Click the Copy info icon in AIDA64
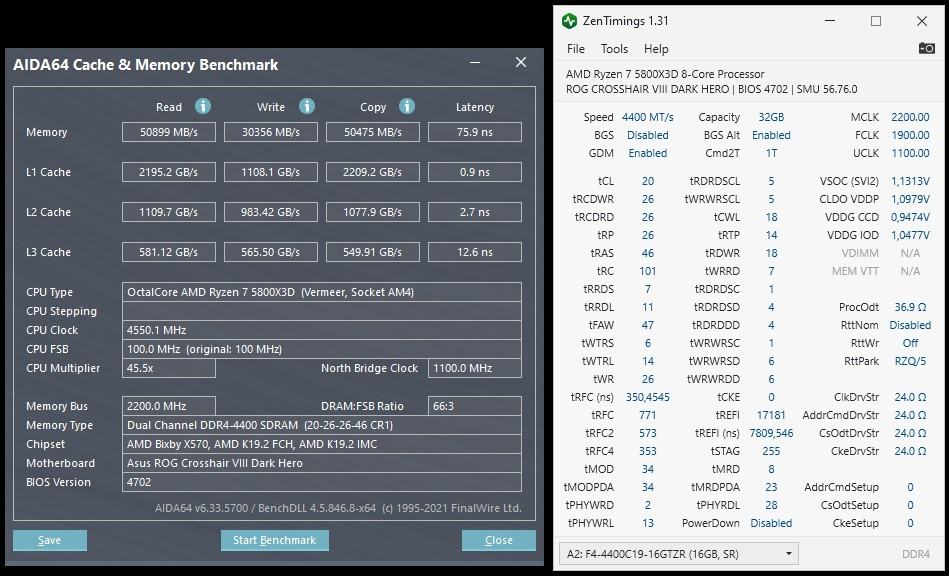Viewport: 949px width, 576px height. click(x=407, y=106)
